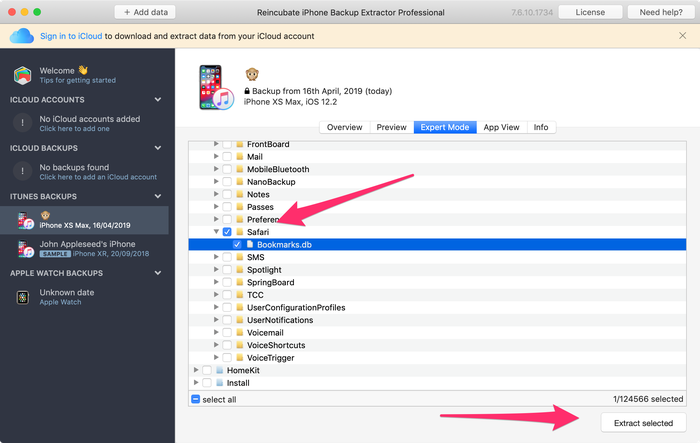
Task: Select John Appleseed's iPhone backup icon
Action: point(25,249)
